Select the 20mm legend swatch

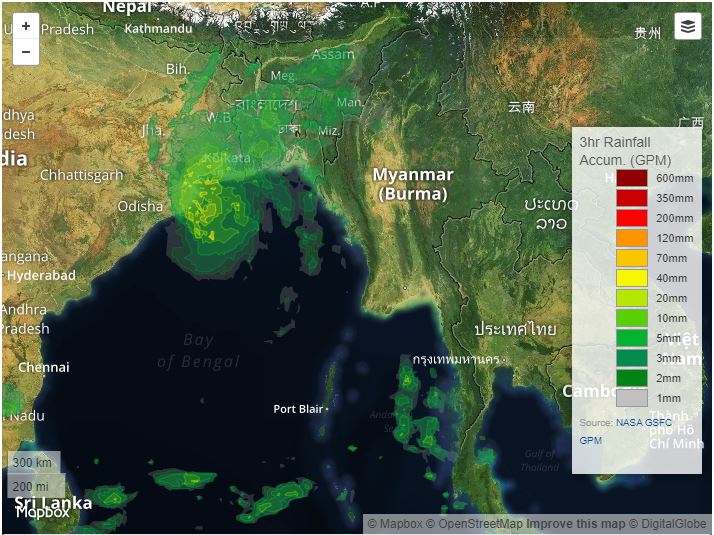pos(632,298)
